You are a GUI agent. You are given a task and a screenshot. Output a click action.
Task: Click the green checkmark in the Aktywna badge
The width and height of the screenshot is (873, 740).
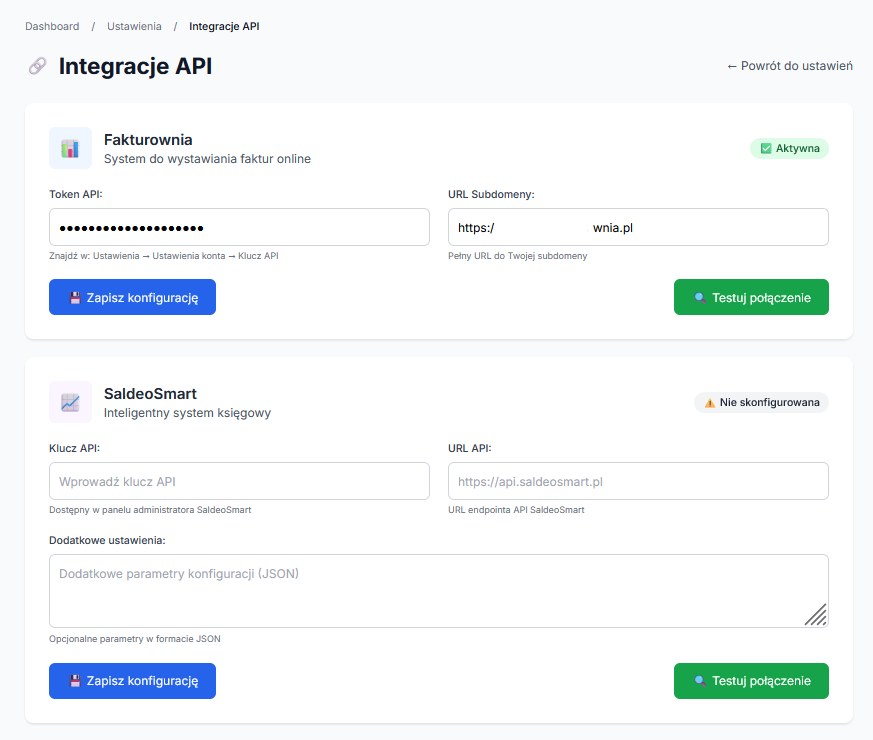tap(766, 149)
